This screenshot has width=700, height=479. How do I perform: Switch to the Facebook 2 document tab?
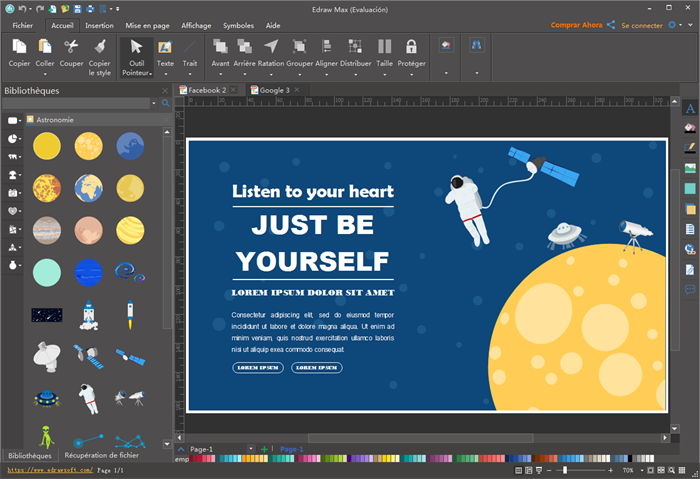pyautogui.click(x=206, y=90)
